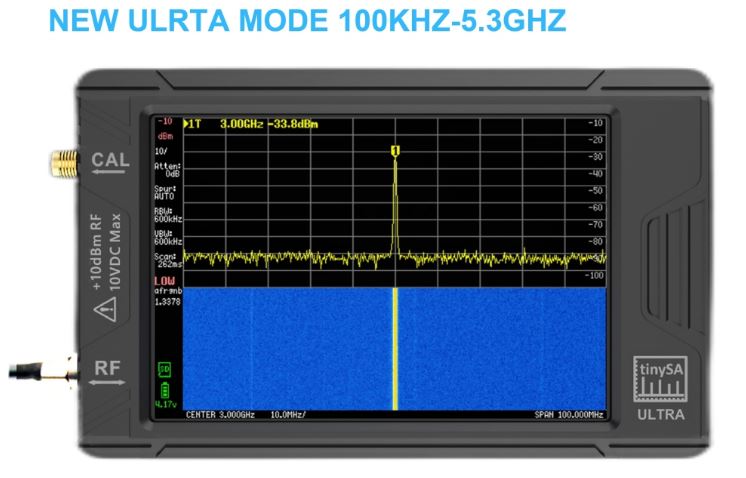The width and height of the screenshot is (746, 478).
Task: Tap the RBW: 600kHz setting
Action: tap(168, 215)
